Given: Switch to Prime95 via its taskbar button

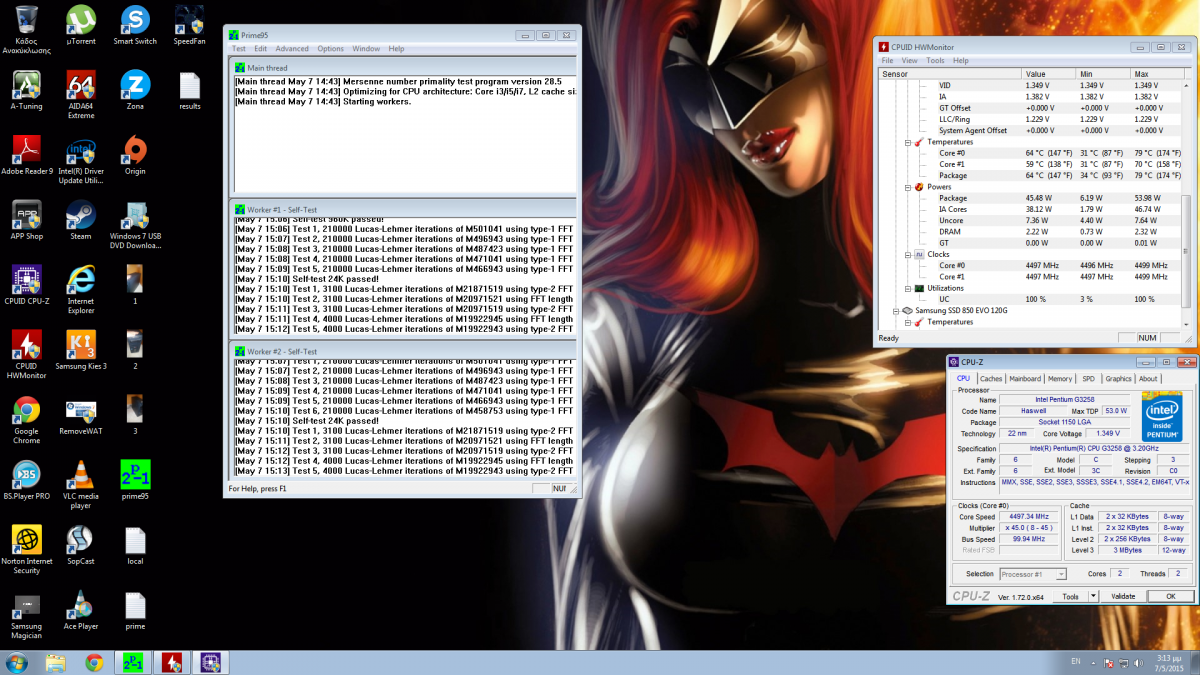Looking at the screenshot, I should tap(132, 662).
